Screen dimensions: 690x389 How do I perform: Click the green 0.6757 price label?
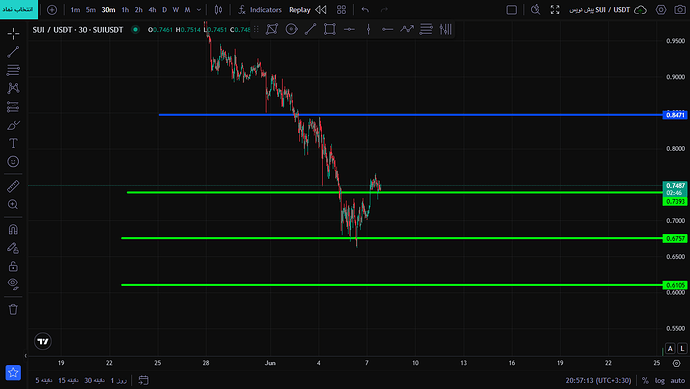tap(675, 239)
